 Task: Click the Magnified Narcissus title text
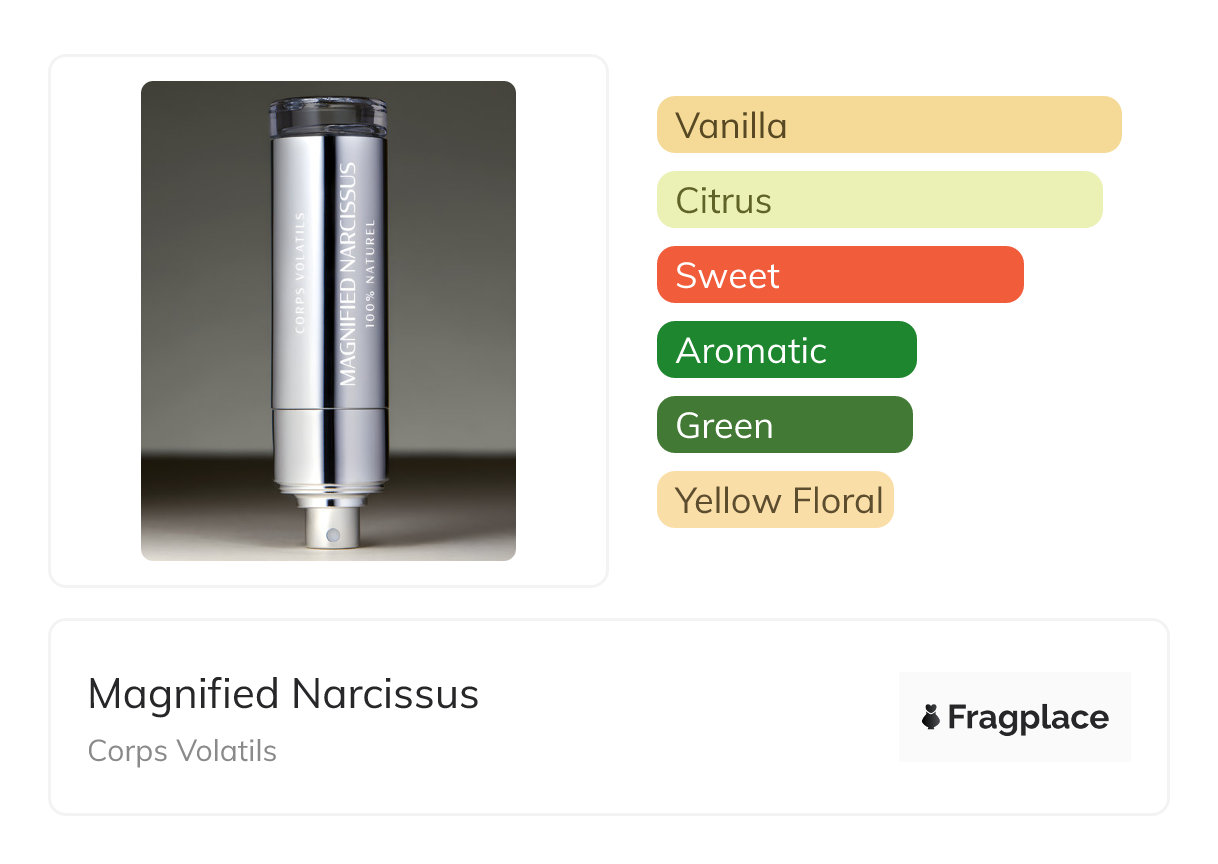click(x=283, y=694)
